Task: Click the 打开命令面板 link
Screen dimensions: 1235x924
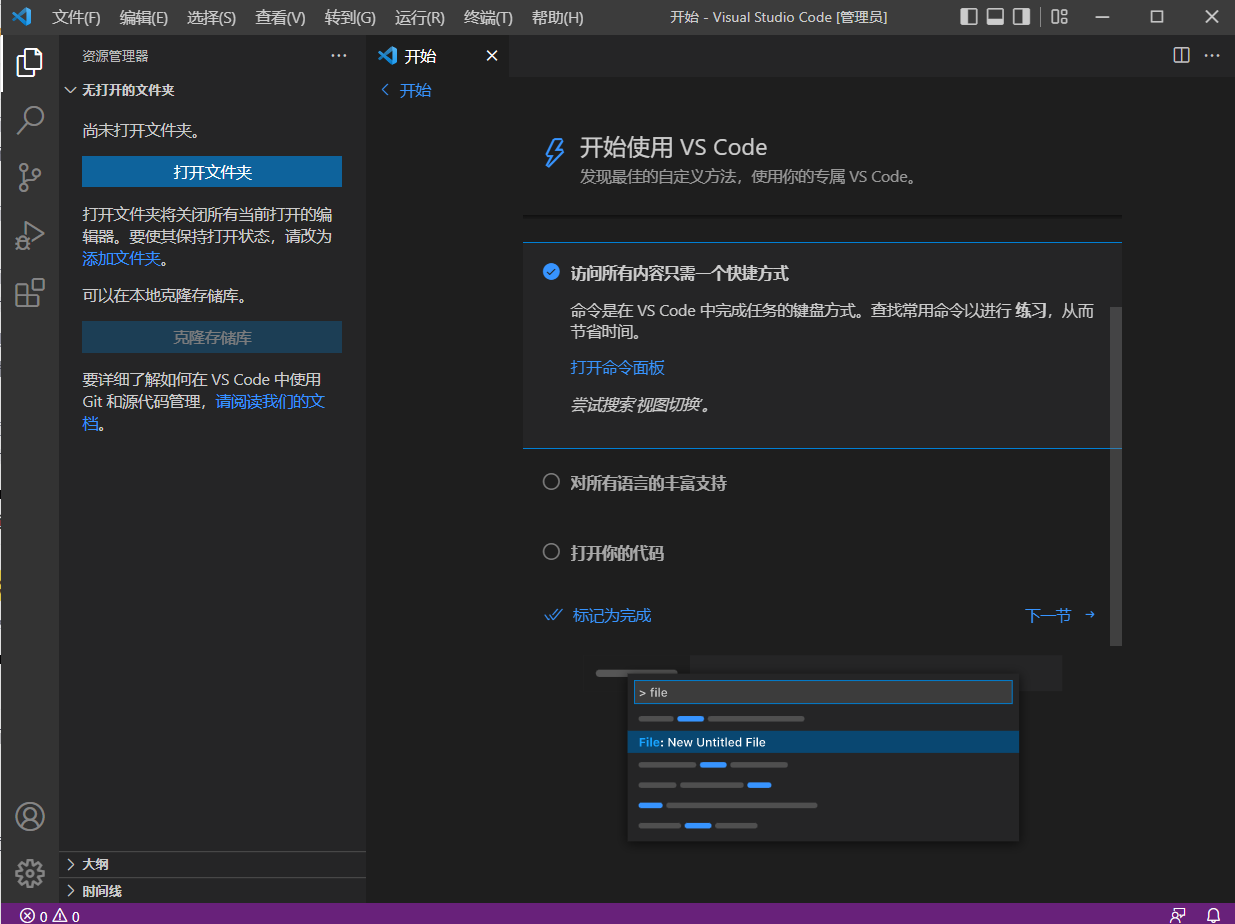Action: 618,368
